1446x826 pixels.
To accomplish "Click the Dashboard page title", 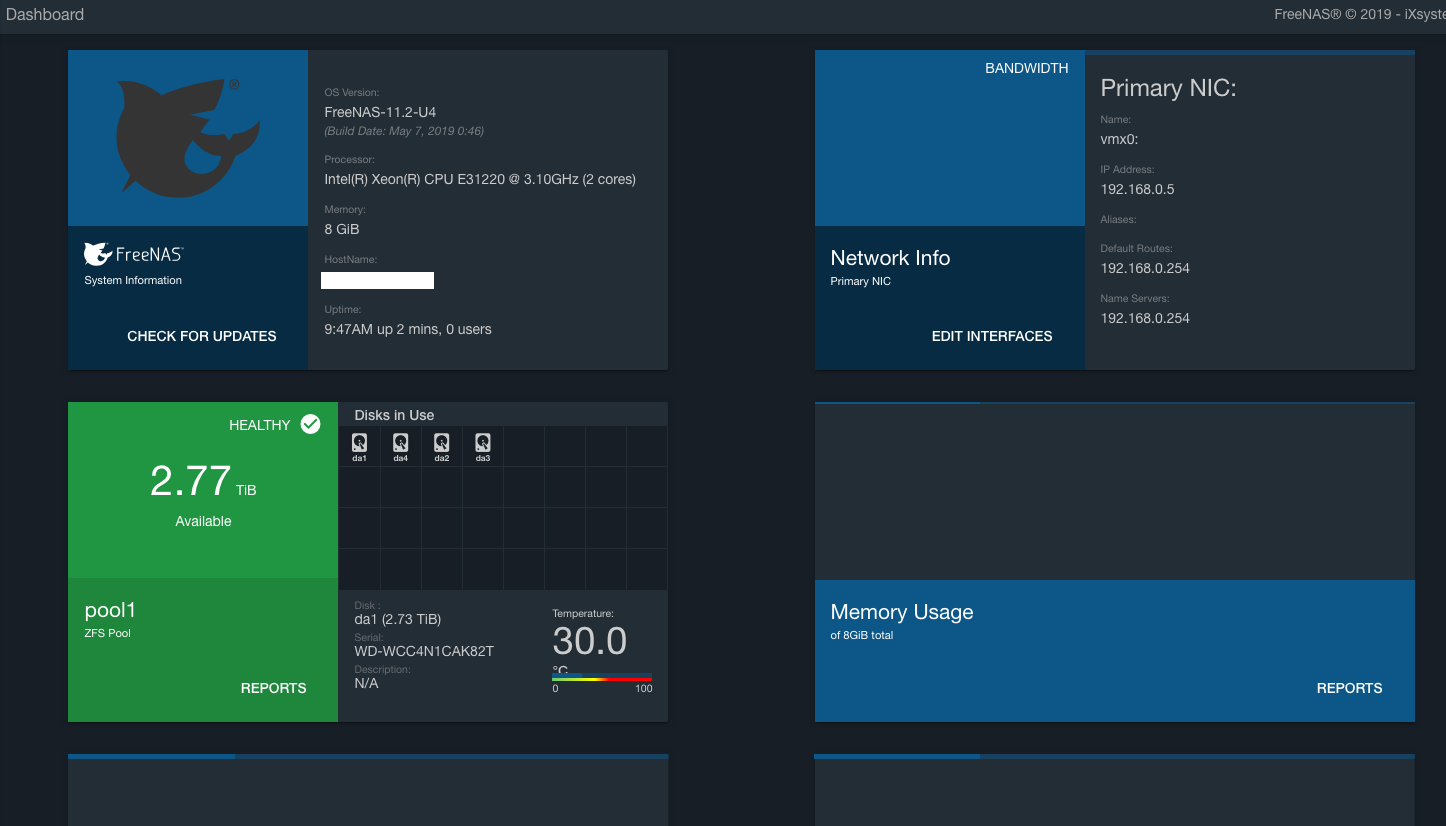I will (x=45, y=14).
